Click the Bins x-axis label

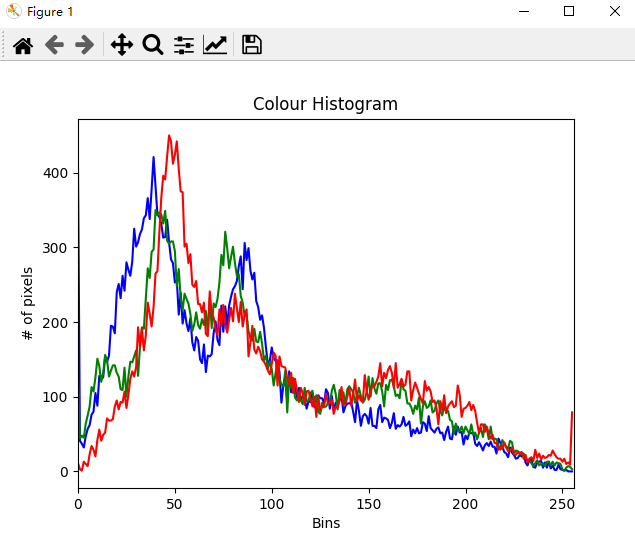pyautogui.click(x=326, y=523)
